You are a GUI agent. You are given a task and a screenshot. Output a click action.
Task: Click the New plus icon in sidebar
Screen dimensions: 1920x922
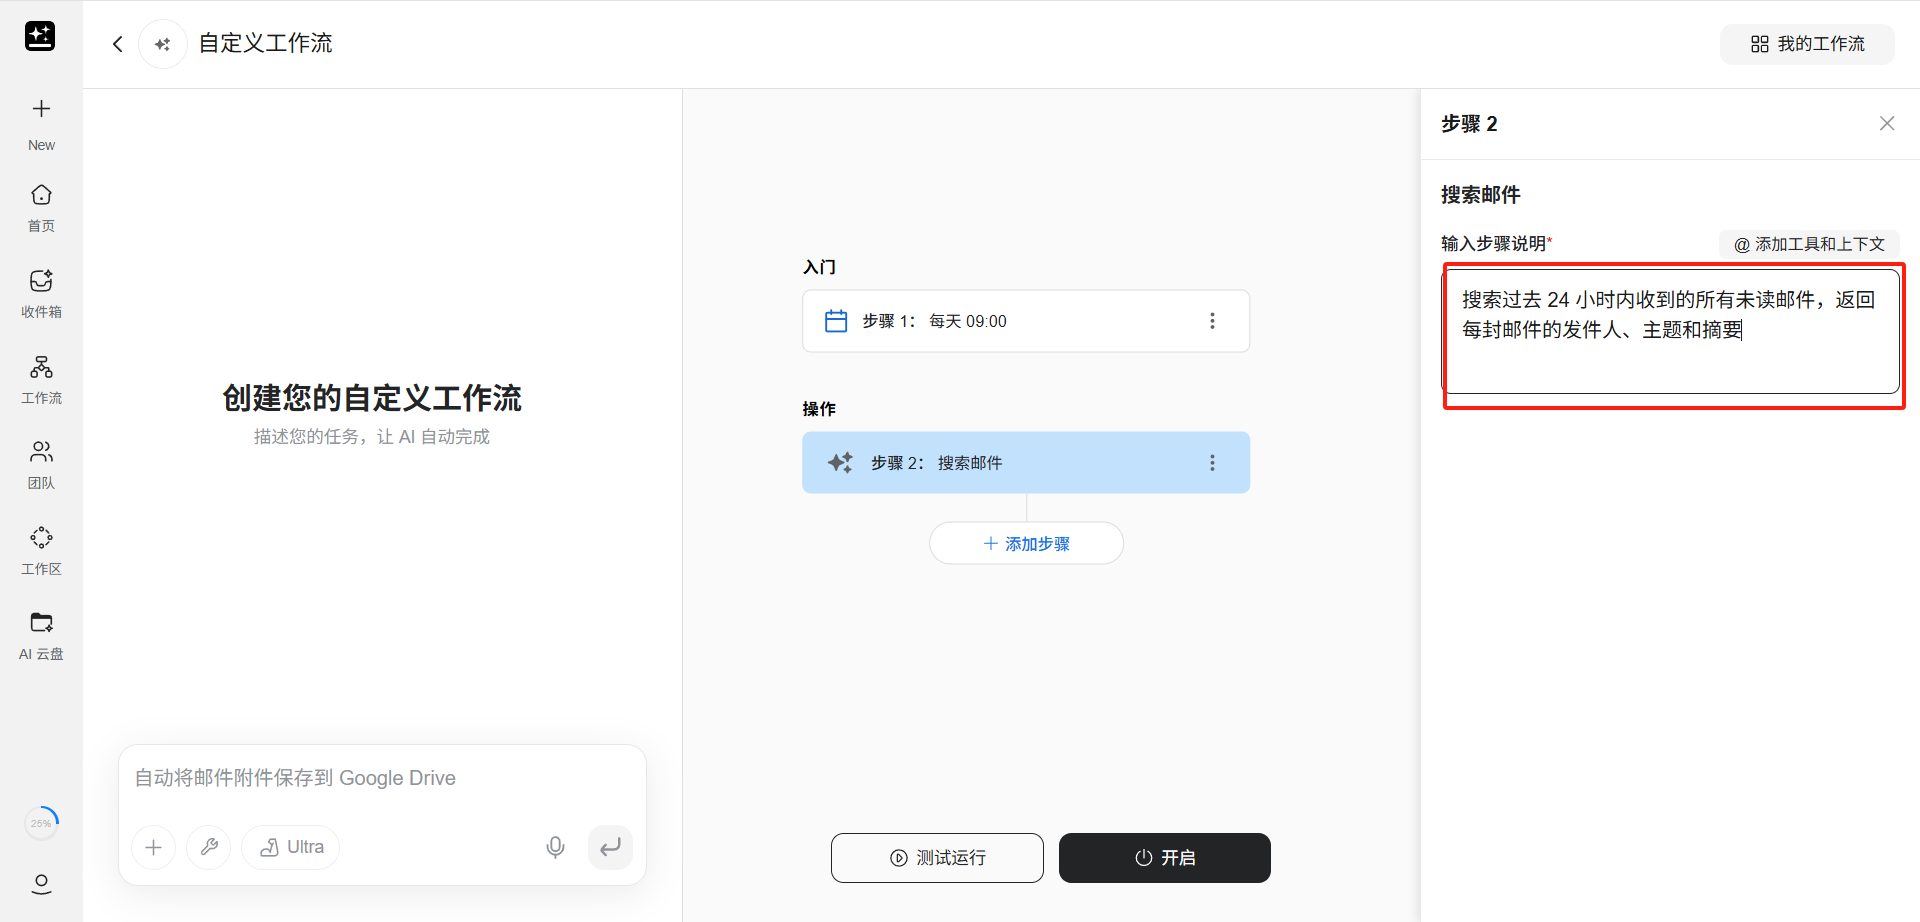coord(41,109)
